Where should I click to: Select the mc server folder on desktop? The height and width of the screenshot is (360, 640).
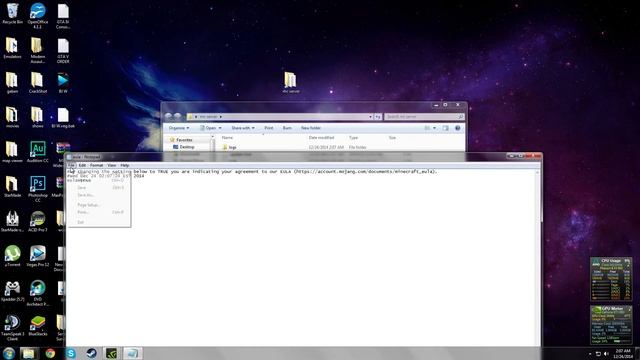291,82
